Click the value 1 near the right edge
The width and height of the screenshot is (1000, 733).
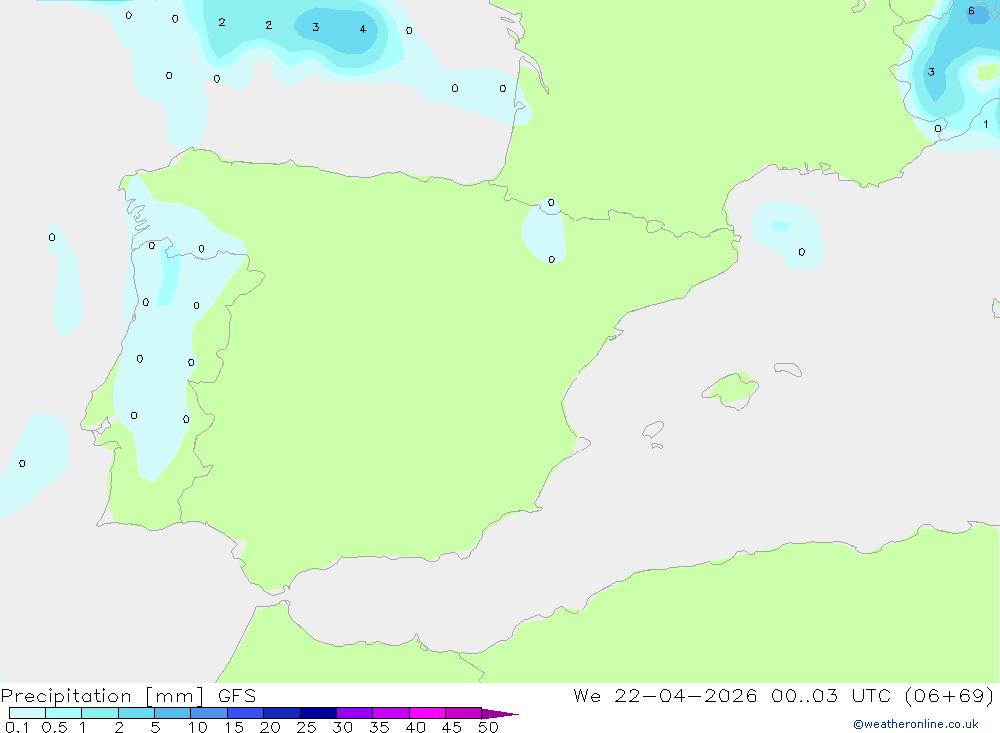coord(985,124)
